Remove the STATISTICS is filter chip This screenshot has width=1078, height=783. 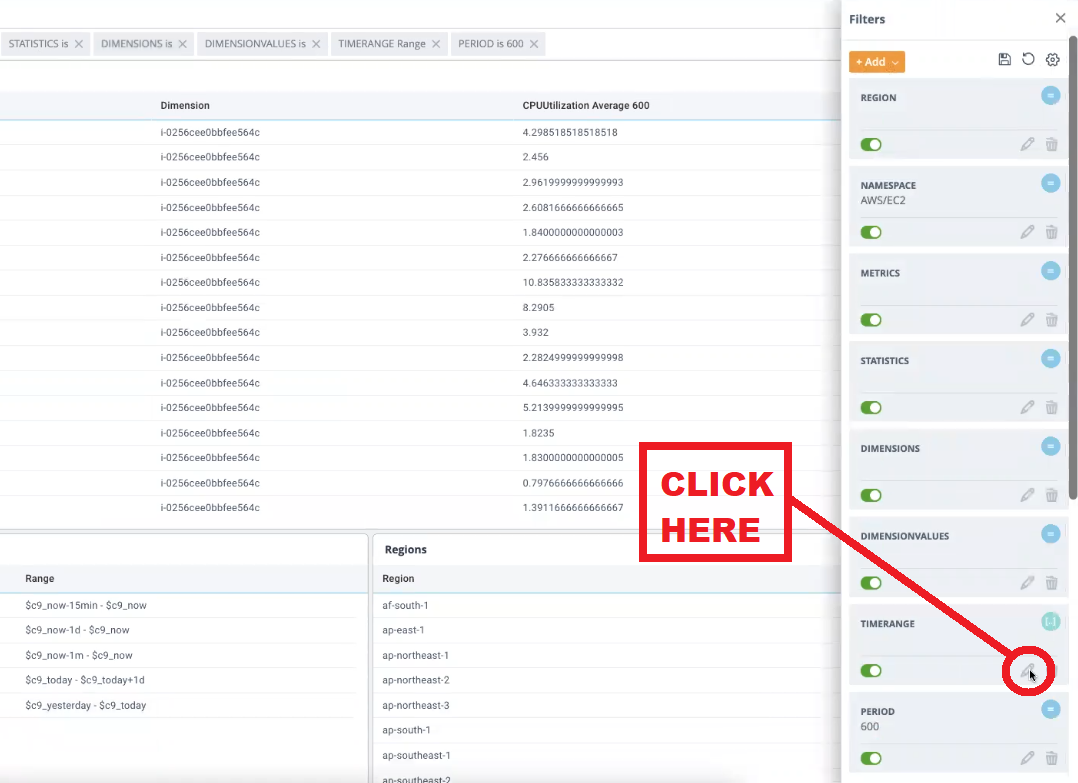tap(78, 43)
